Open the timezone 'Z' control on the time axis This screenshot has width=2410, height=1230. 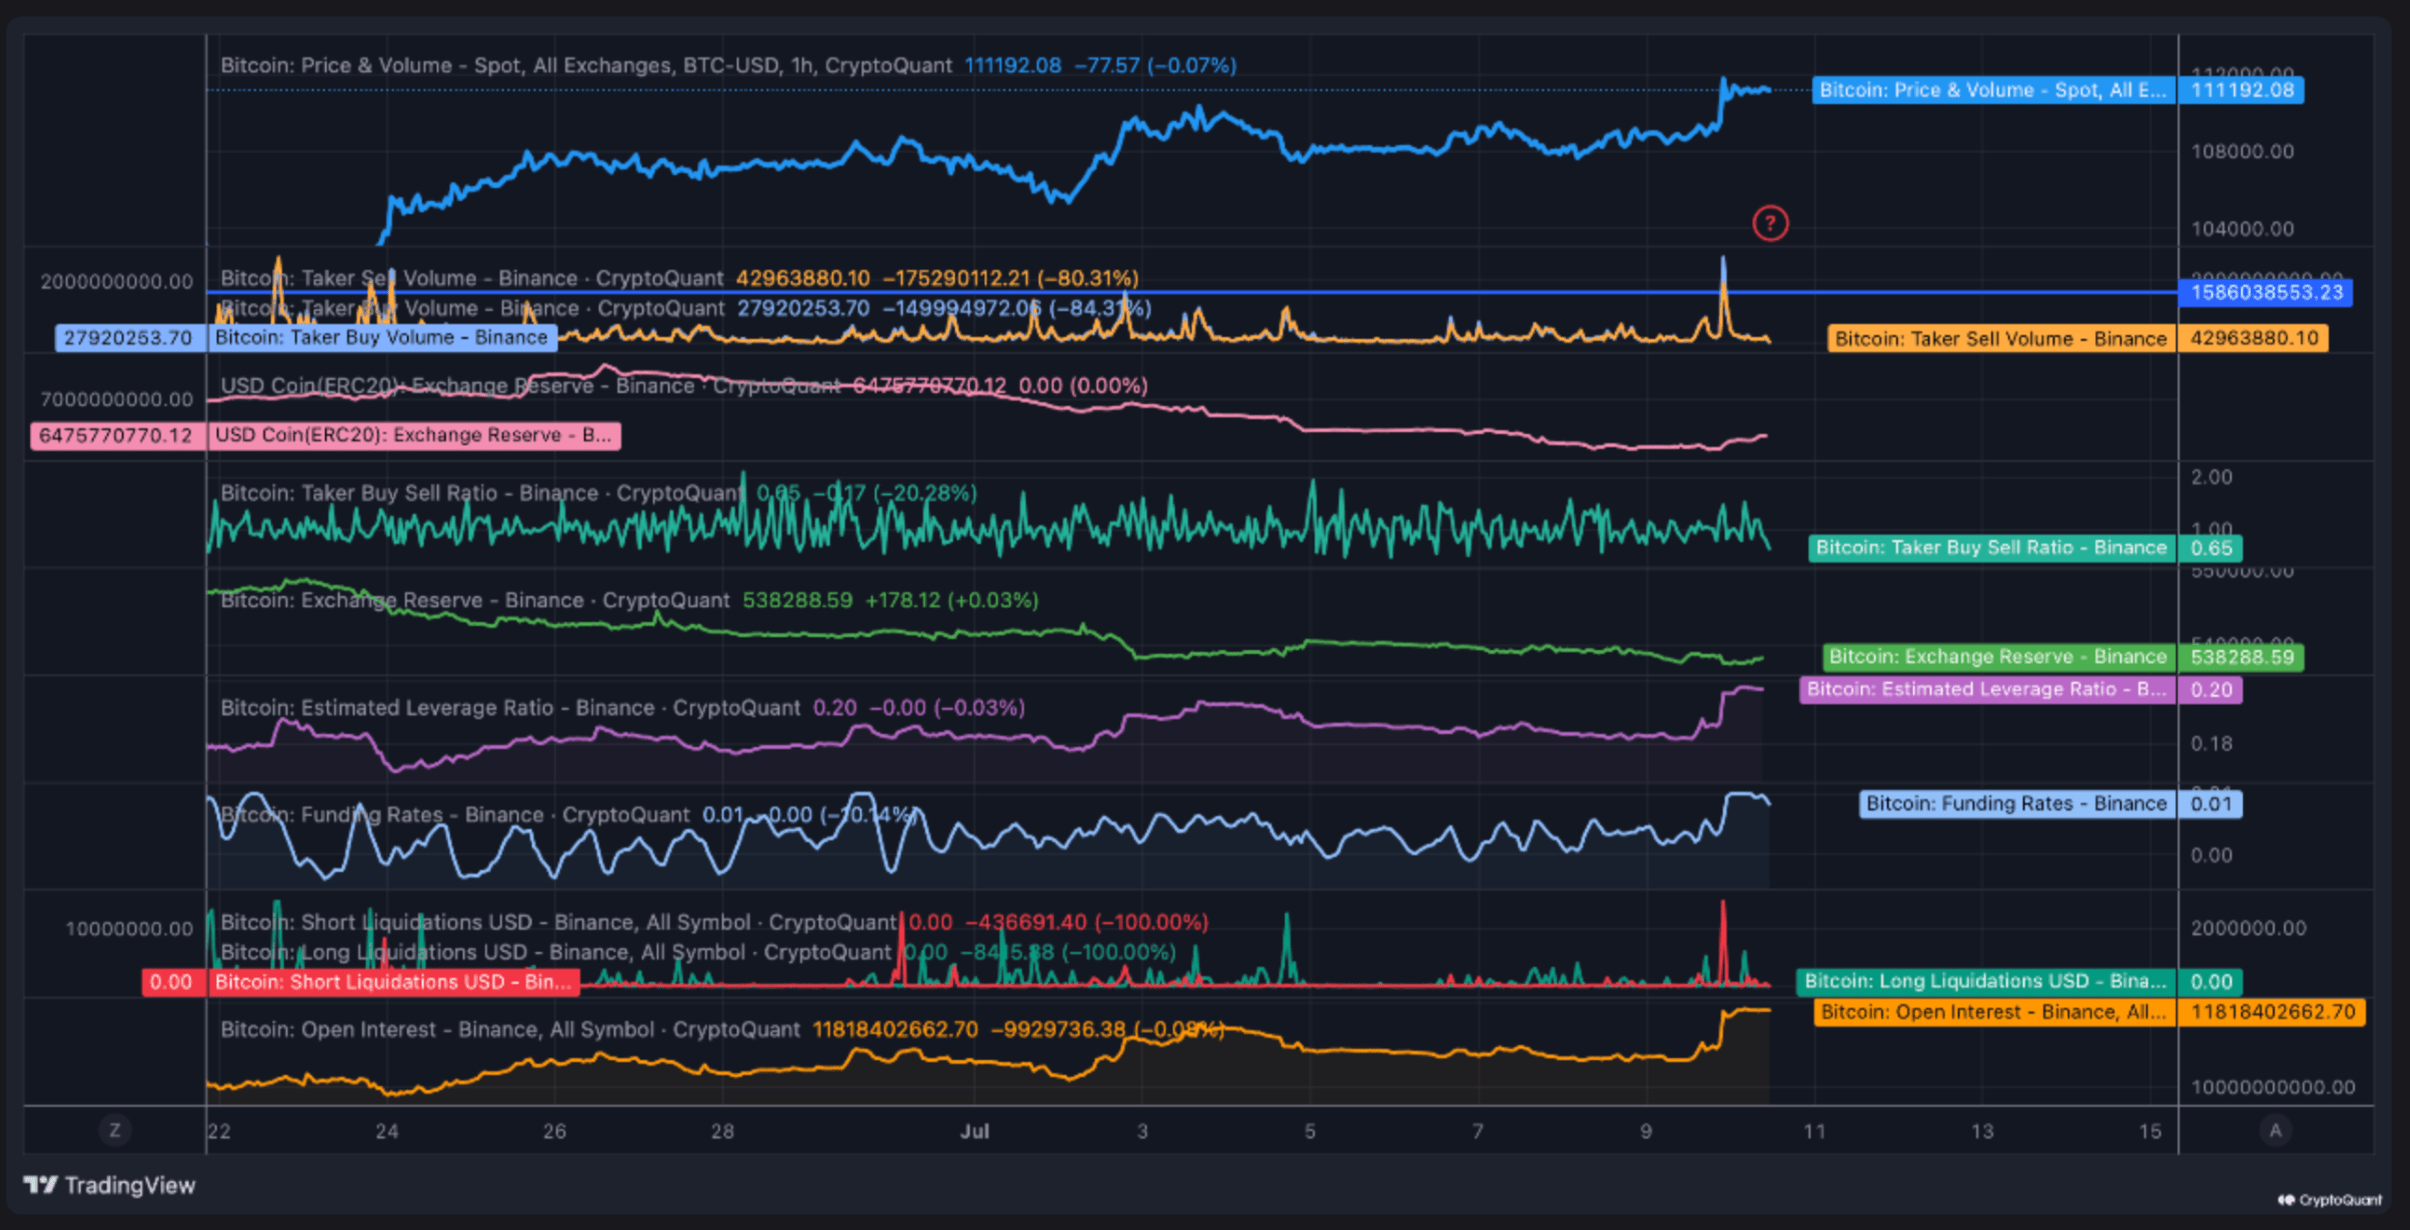click(x=114, y=1130)
